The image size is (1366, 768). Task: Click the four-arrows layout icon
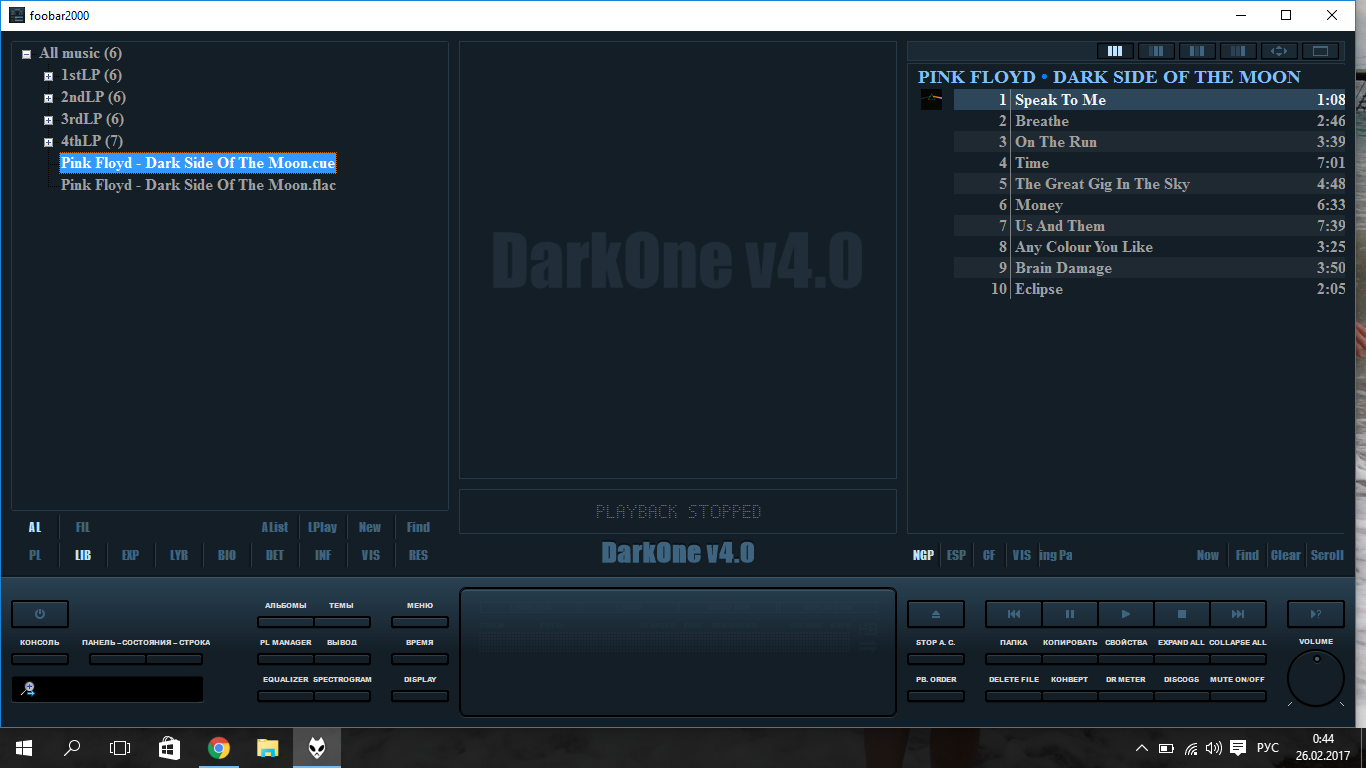(x=1279, y=51)
